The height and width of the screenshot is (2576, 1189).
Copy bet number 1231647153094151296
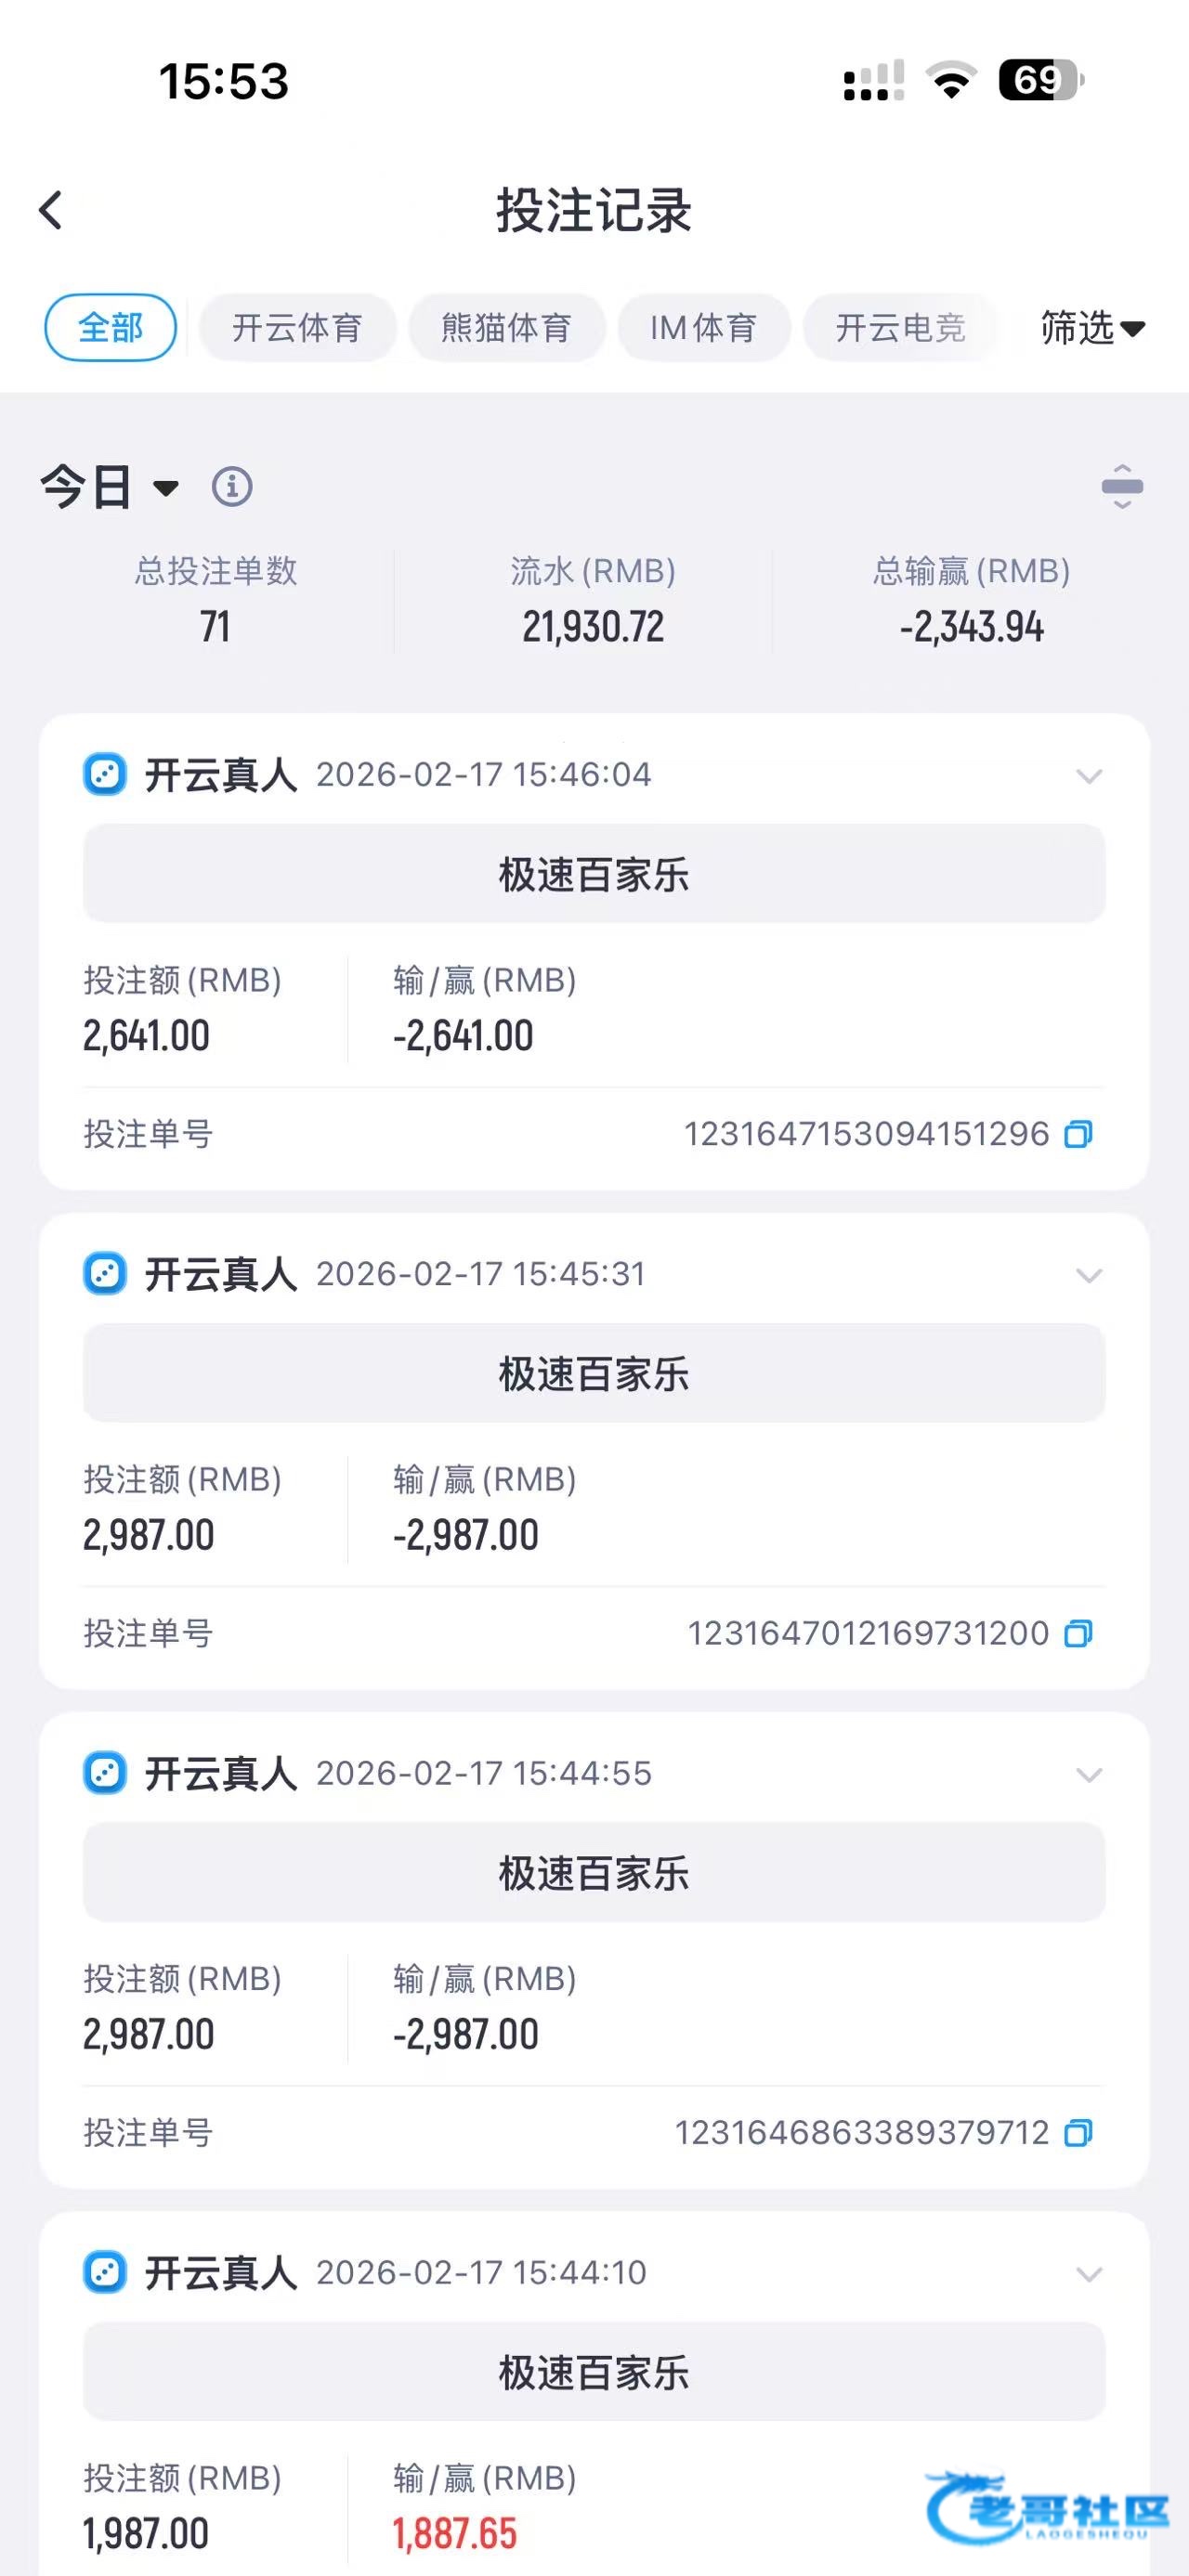point(1078,1134)
